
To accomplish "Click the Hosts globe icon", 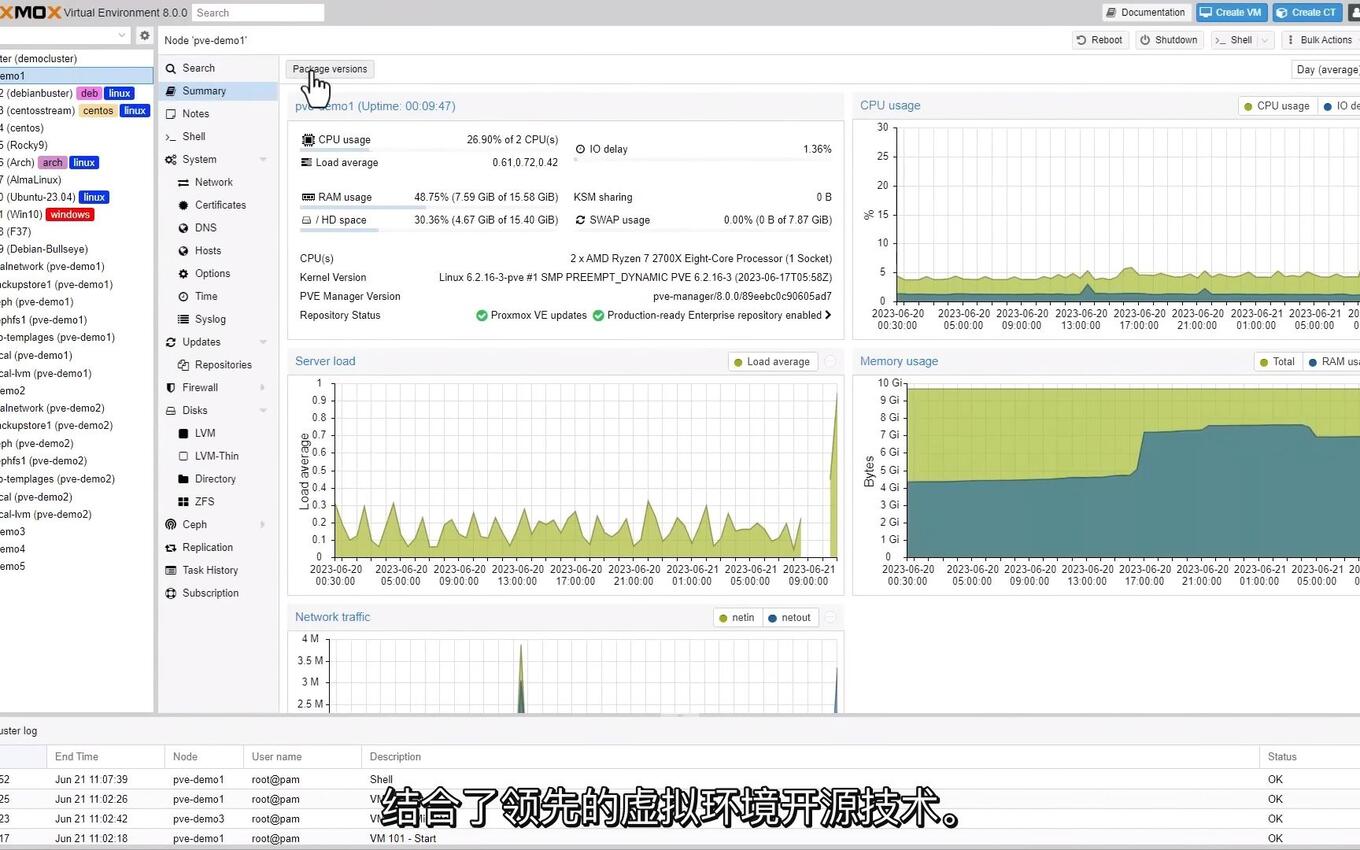I will (x=184, y=251).
